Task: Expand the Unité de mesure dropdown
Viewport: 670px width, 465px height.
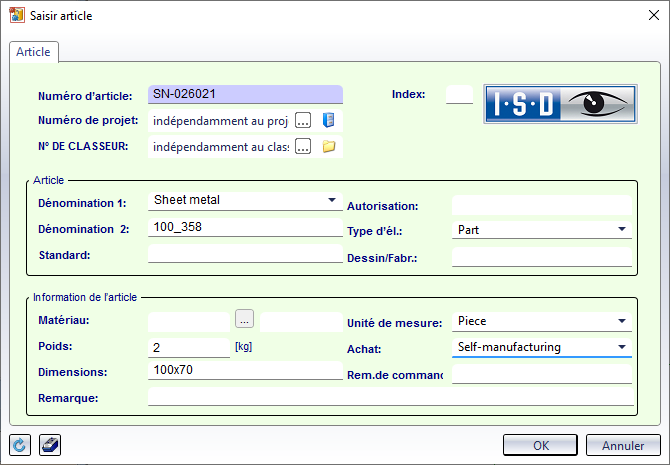Action: 622,321
